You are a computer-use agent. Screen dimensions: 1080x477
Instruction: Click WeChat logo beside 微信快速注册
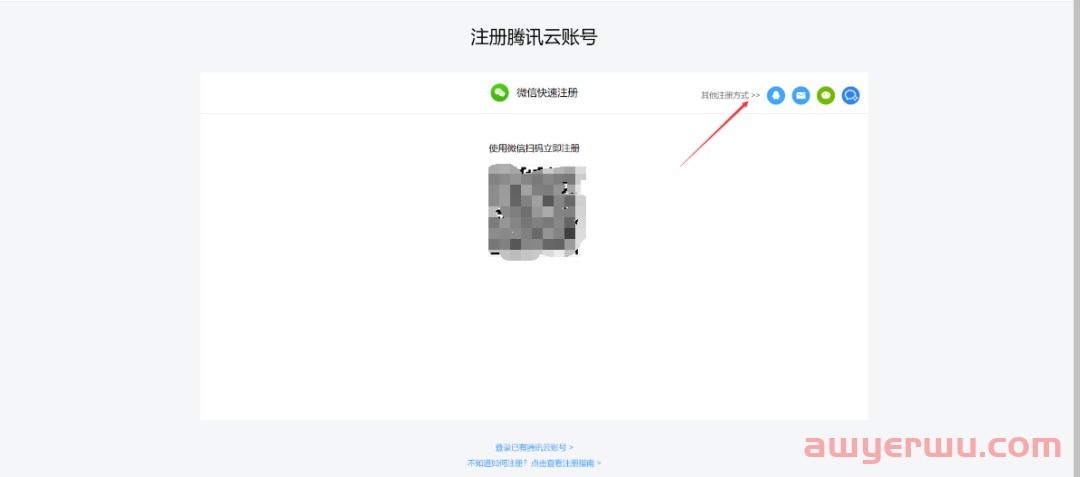pos(499,93)
